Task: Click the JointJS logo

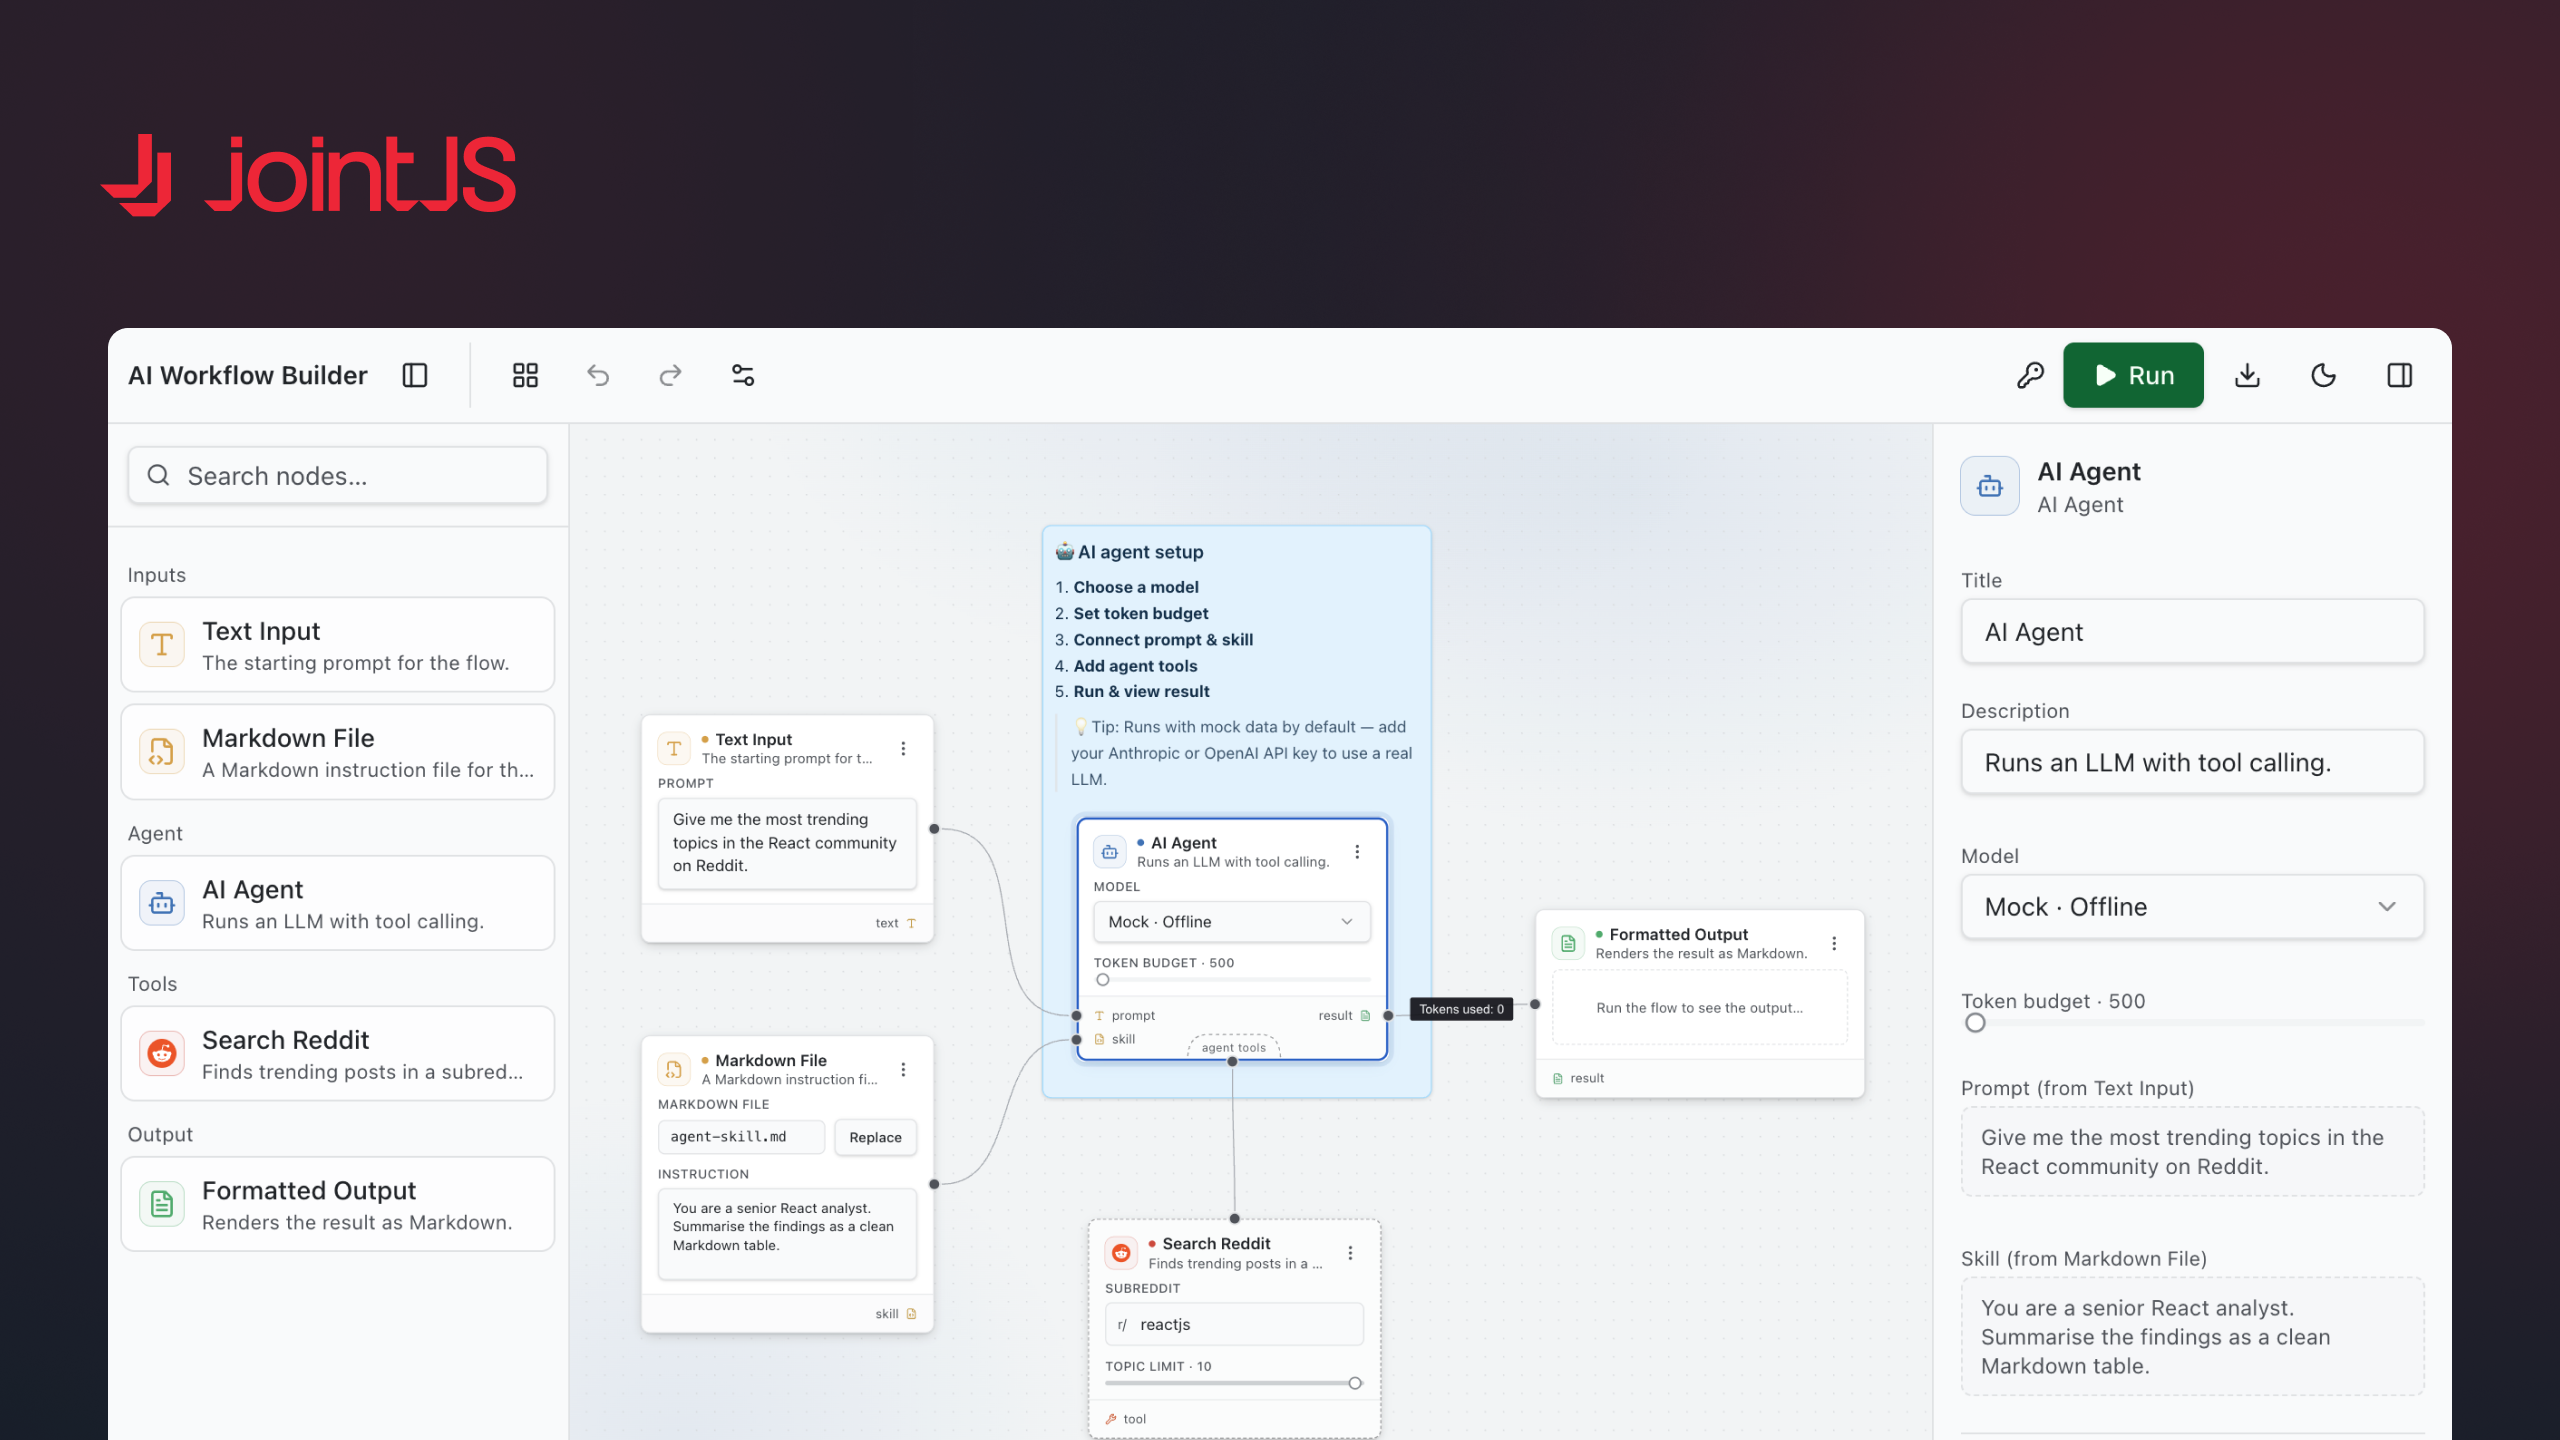Action: [309, 174]
